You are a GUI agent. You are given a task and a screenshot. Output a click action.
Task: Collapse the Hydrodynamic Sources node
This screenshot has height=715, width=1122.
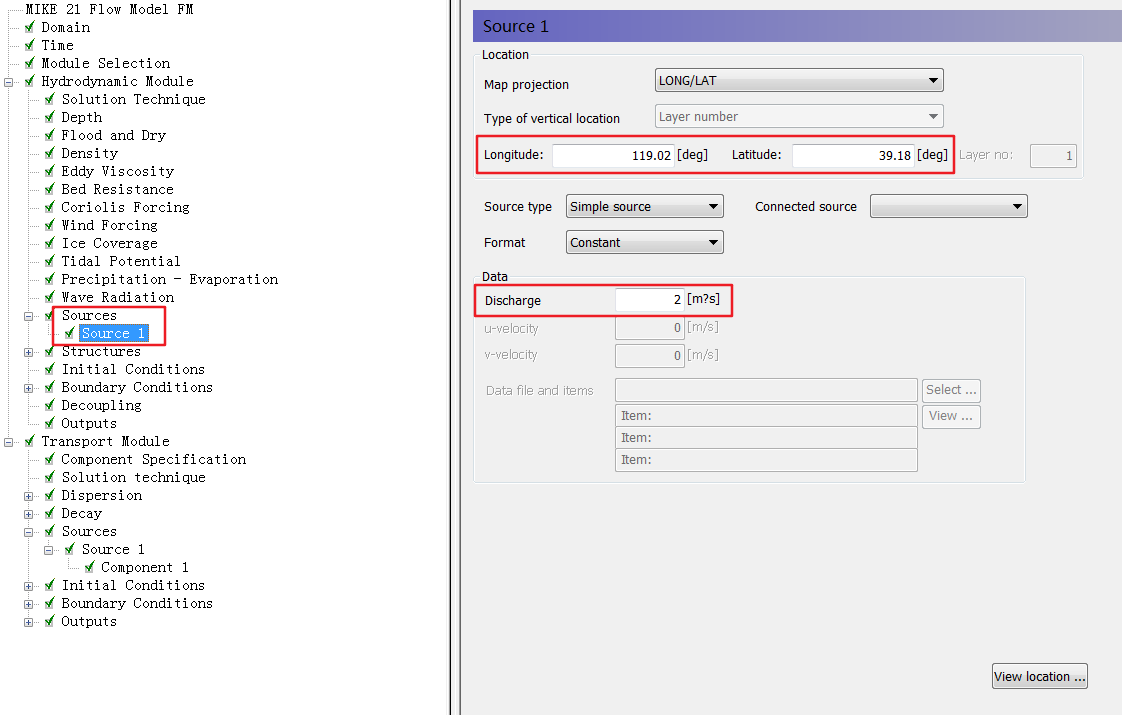(x=29, y=316)
